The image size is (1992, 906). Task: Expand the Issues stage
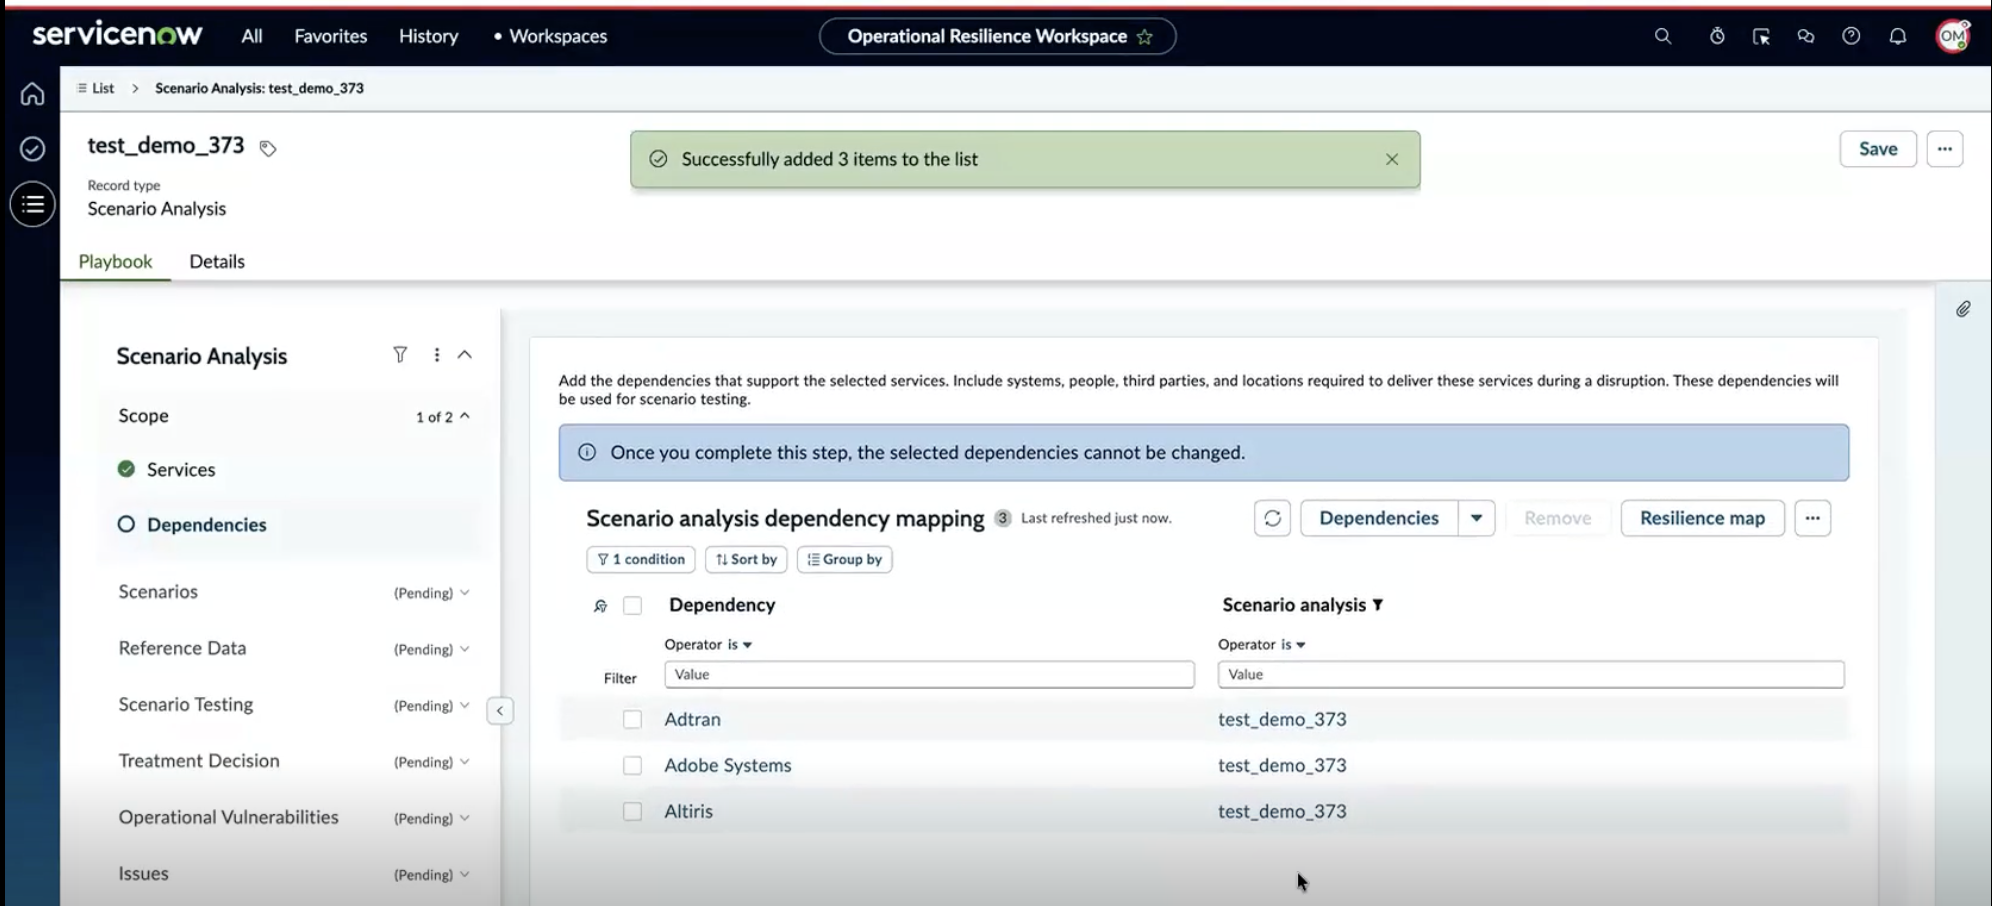[x=465, y=874]
